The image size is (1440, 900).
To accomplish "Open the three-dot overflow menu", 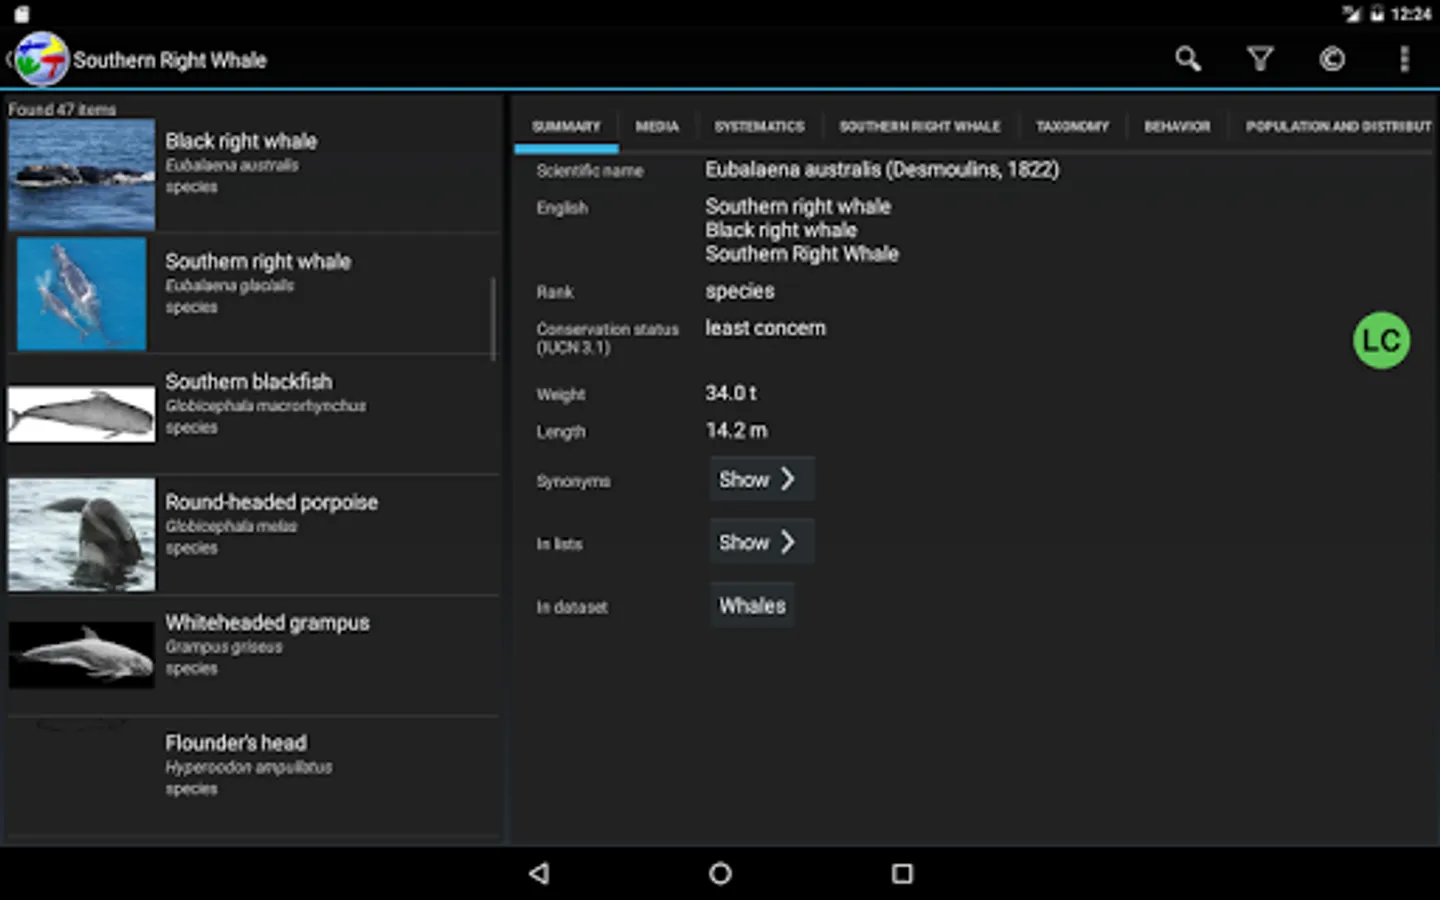I will [x=1404, y=59].
